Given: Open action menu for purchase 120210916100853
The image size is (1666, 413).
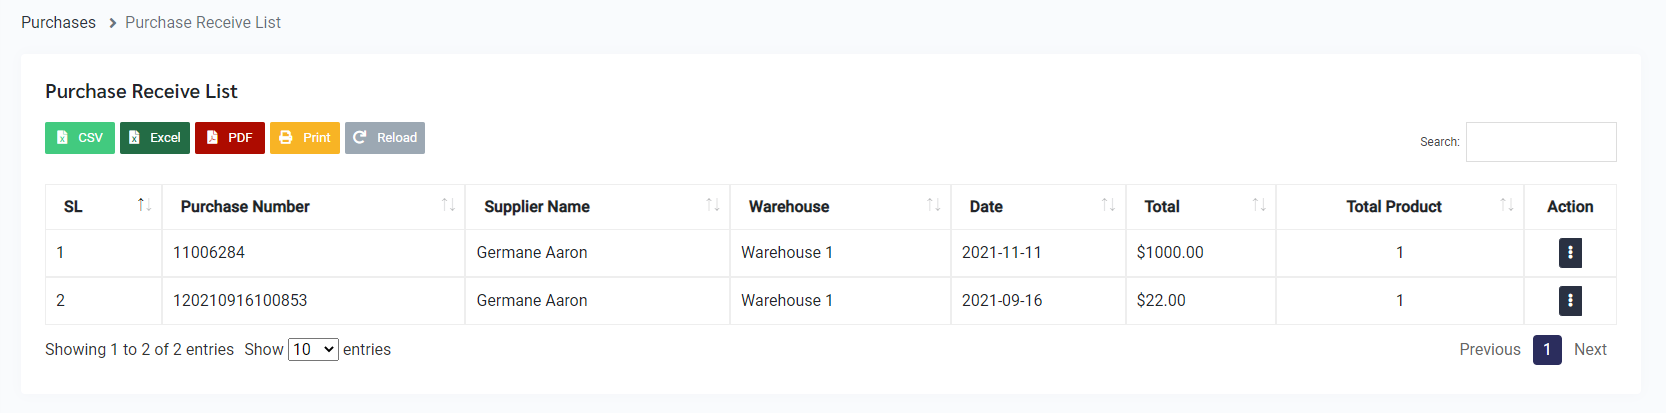Looking at the screenshot, I should (x=1570, y=301).
